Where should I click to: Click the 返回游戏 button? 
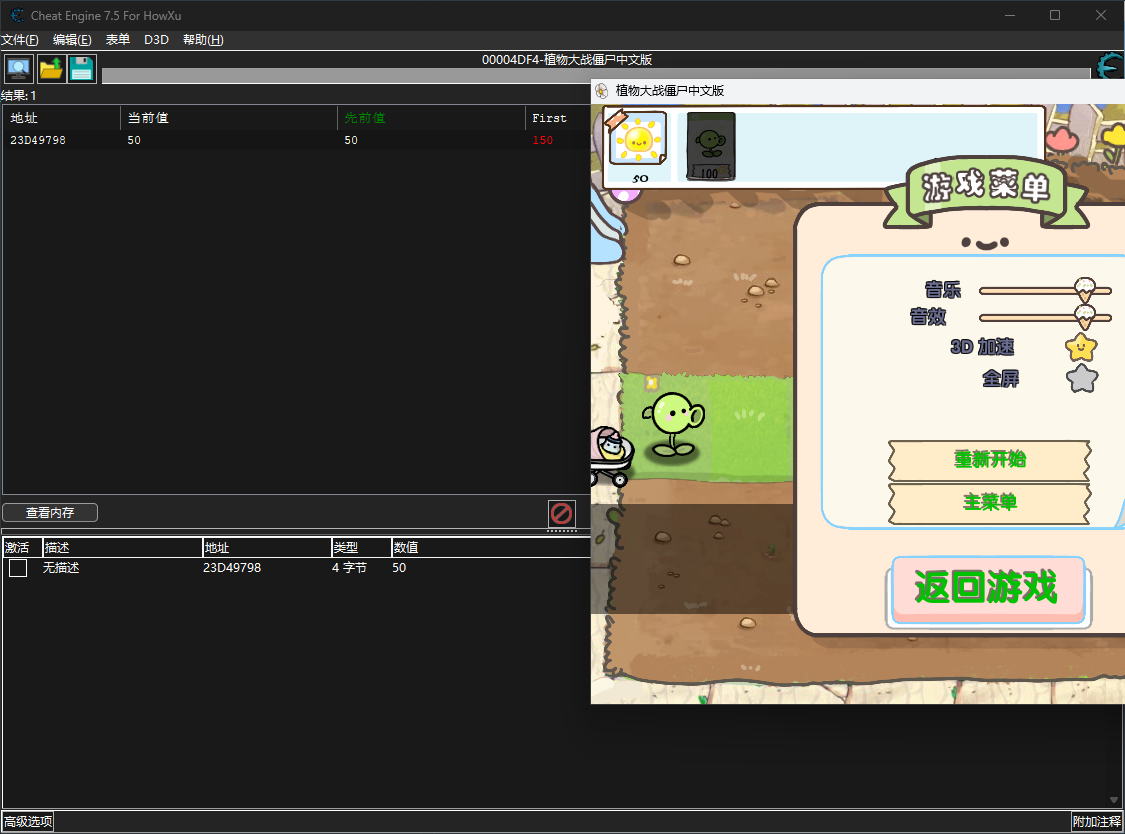pos(987,588)
